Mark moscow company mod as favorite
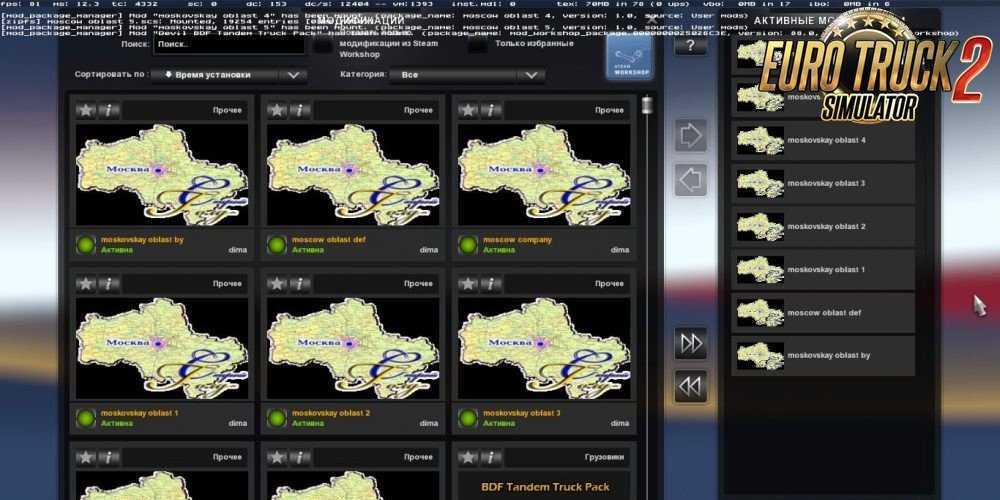The image size is (1000, 500). pyautogui.click(x=468, y=110)
